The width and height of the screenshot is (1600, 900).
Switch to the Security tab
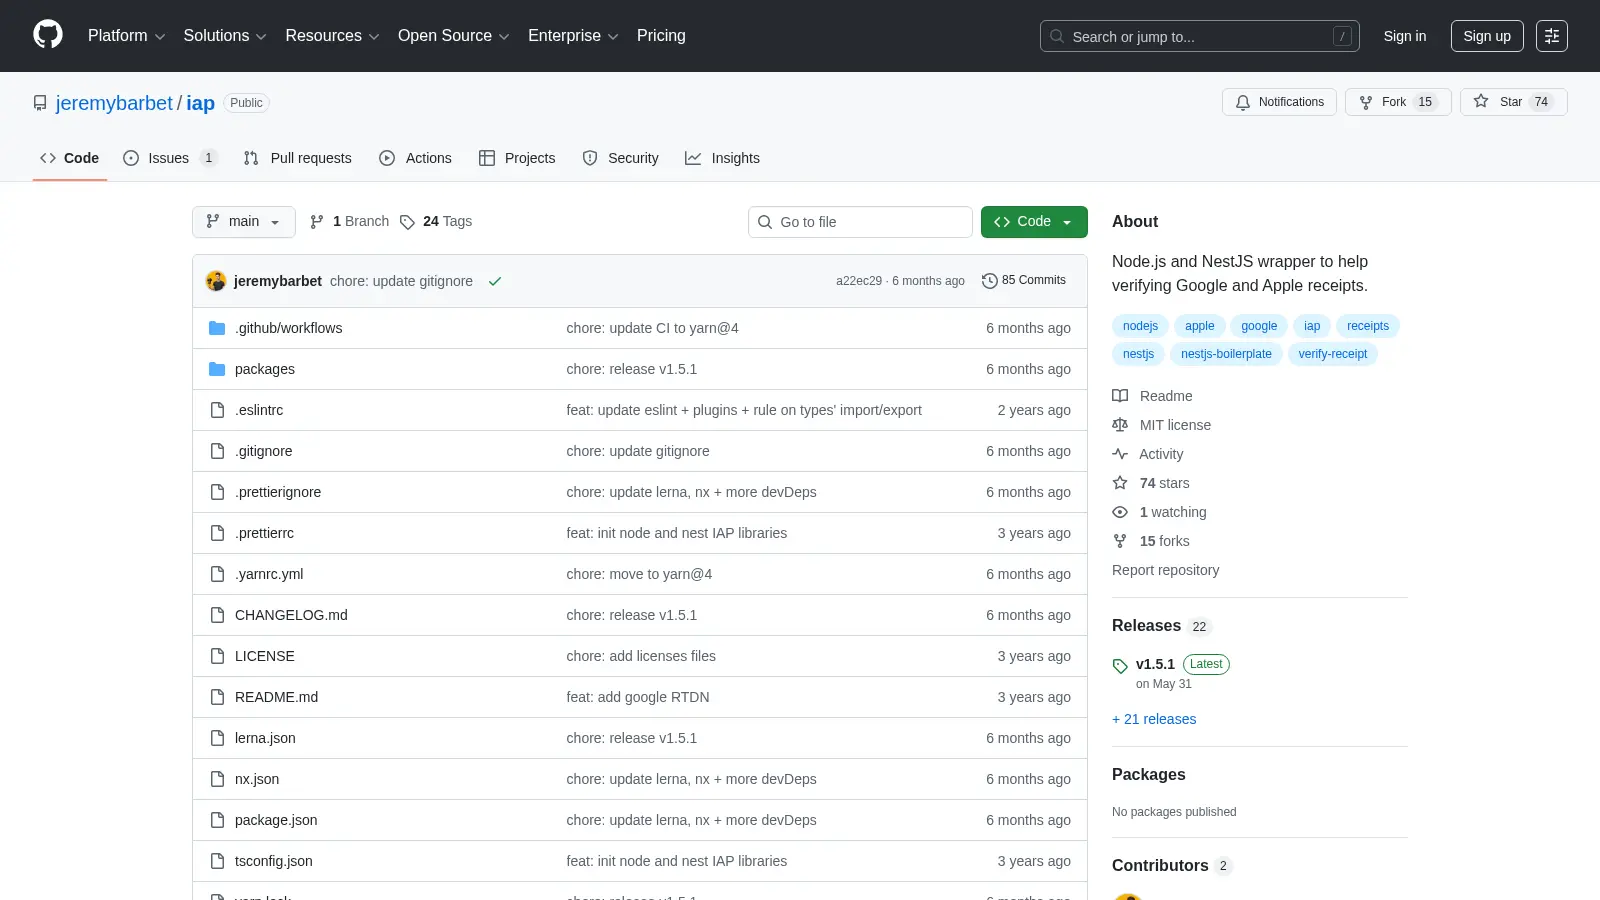621,158
